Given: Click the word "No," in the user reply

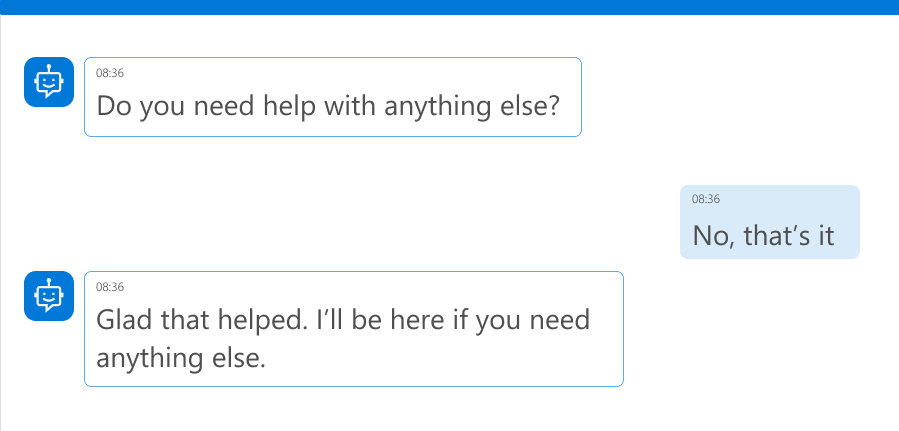Looking at the screenshot, I should pos(713,237).
